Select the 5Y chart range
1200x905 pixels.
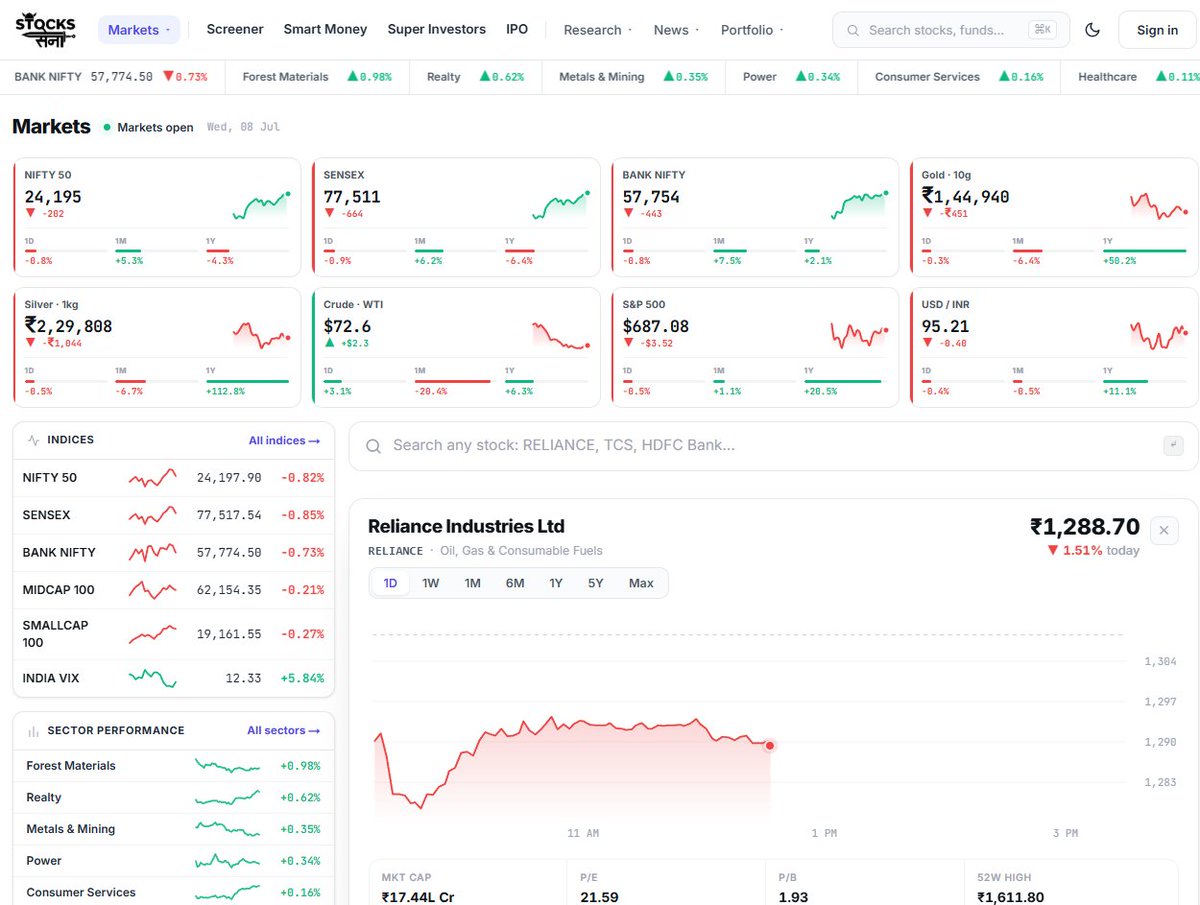[596, 583]
